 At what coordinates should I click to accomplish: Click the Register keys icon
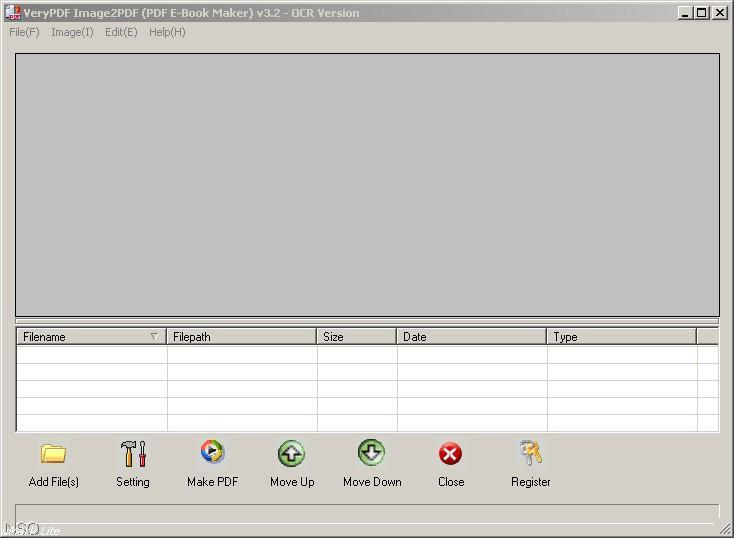[531, 453]
